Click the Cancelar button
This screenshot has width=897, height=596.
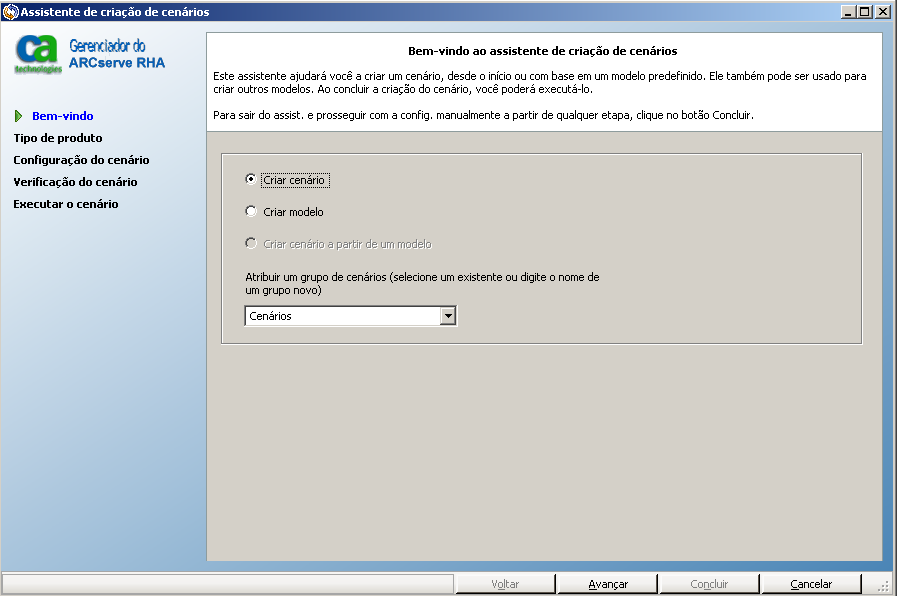click(x=811, y=584)
